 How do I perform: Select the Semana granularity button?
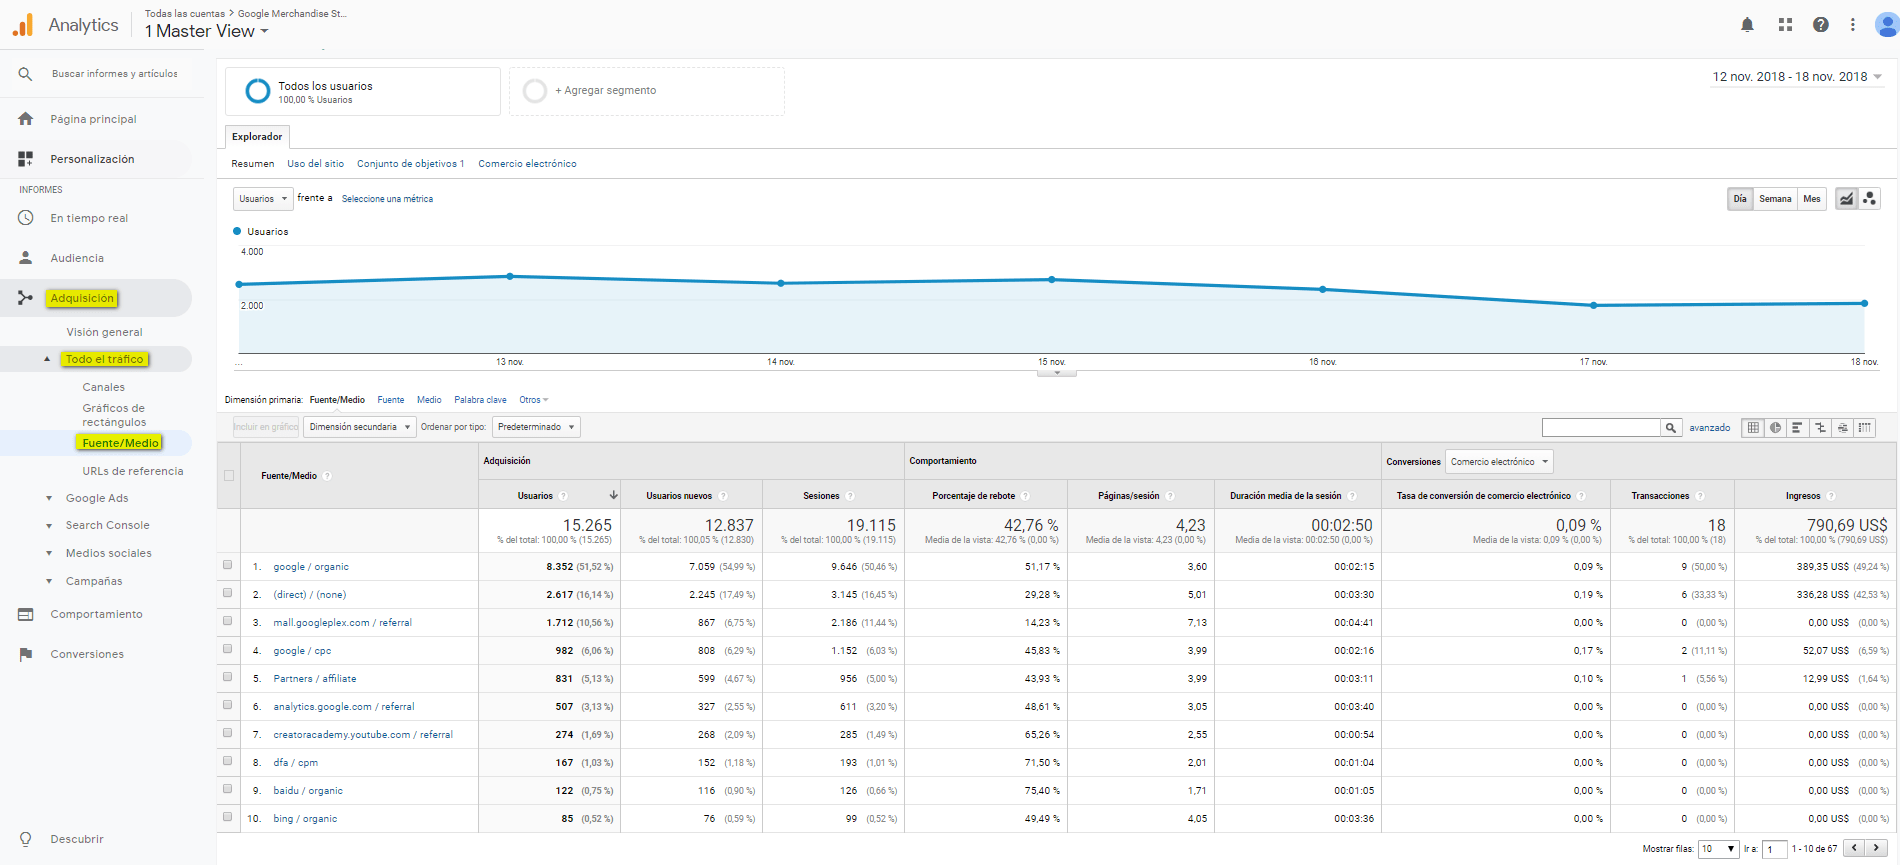1775,199
